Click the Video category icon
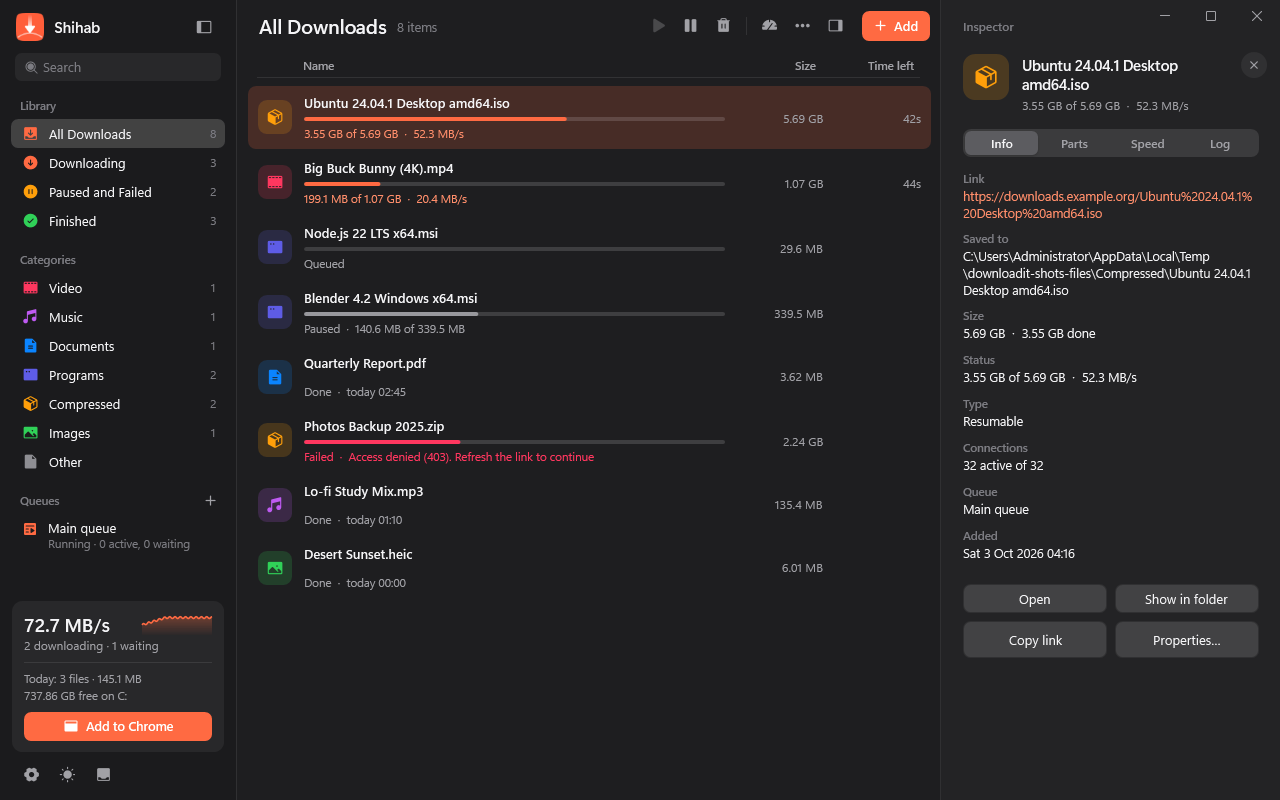The height and width of the screenshot is (800, 1280). click(30, 288)
